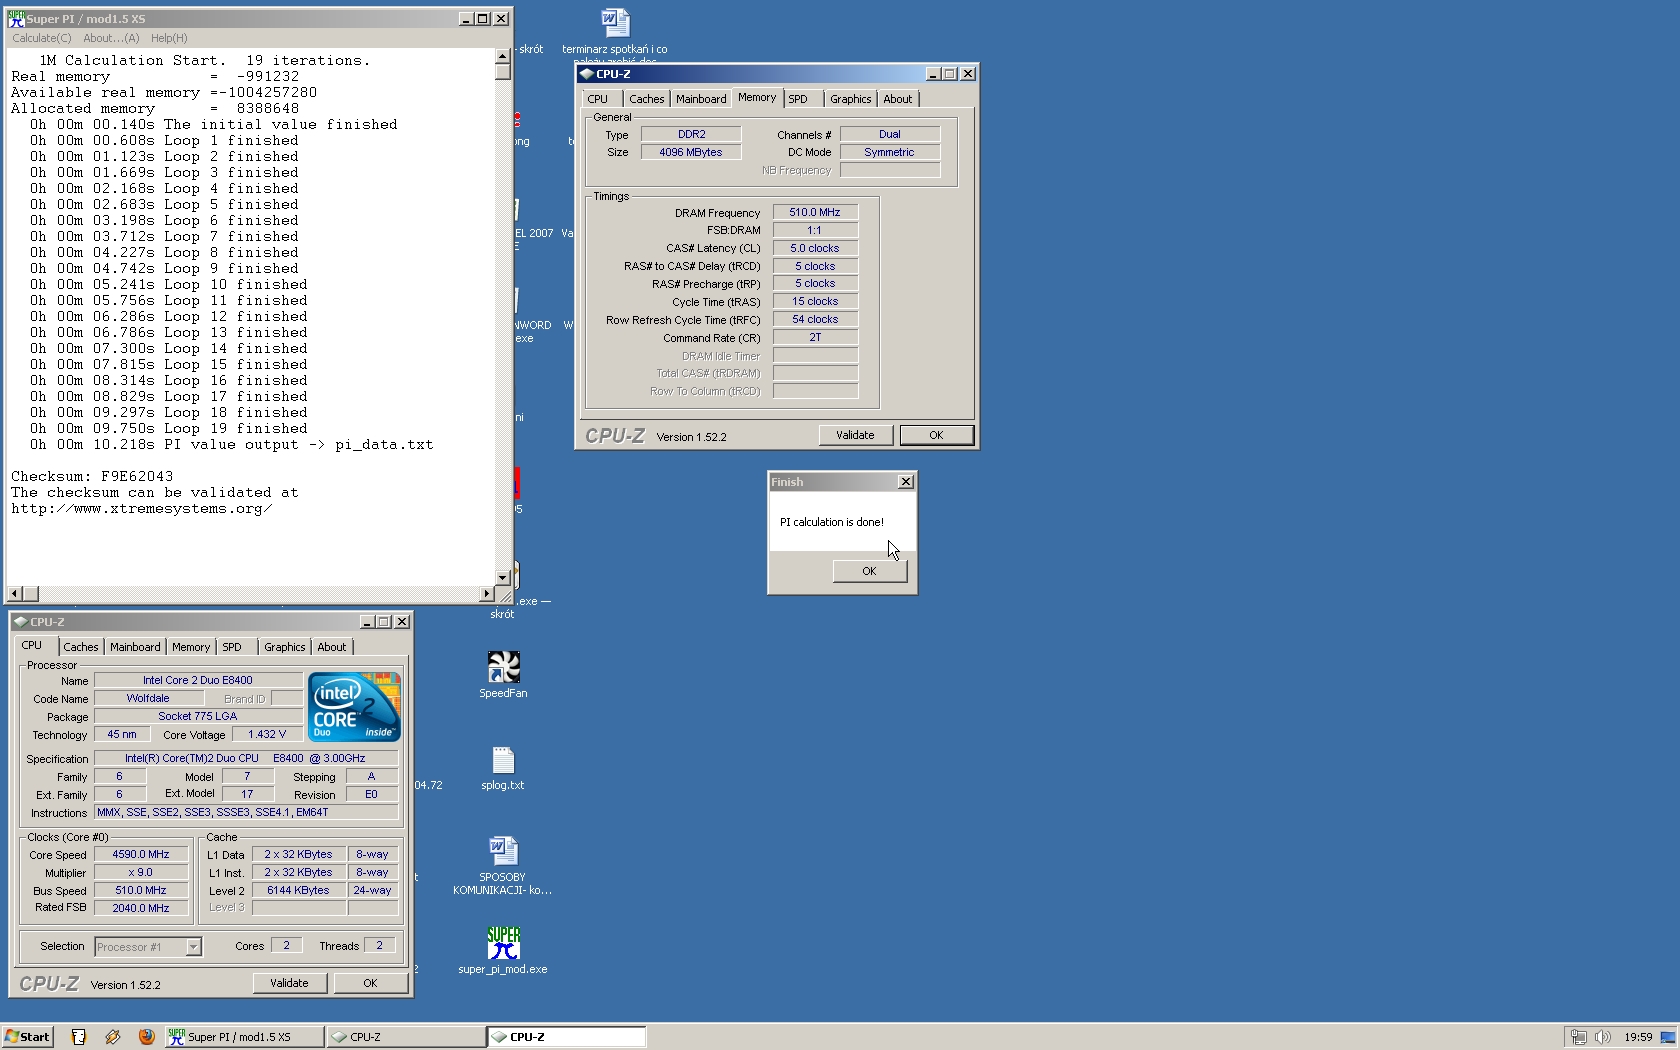Open the Help menu in Super PI

[169, 38]
